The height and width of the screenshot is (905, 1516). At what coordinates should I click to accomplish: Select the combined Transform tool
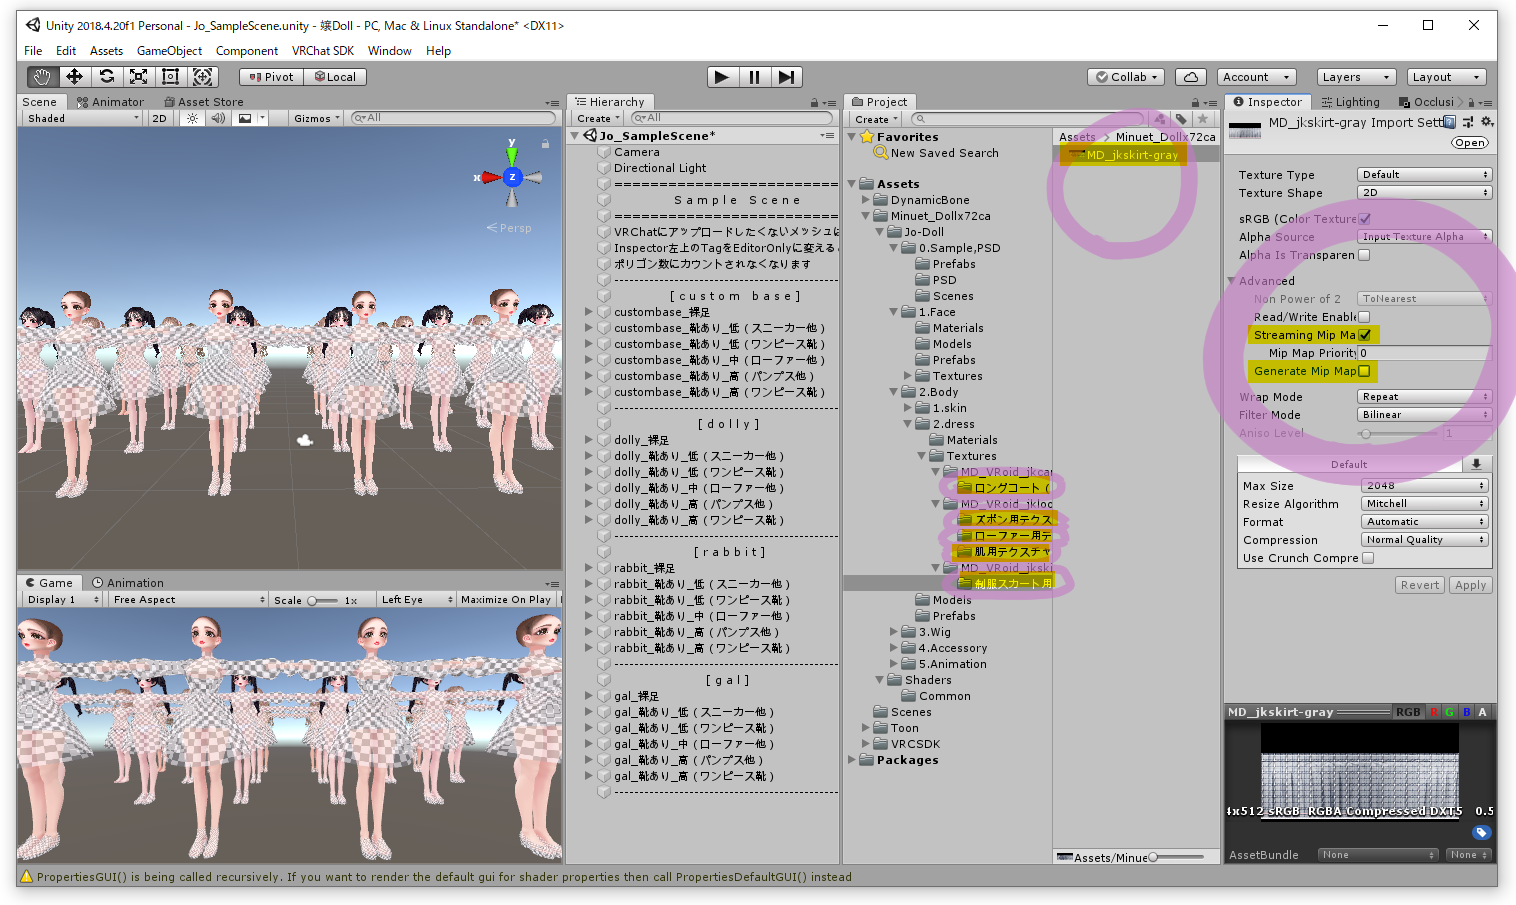202,77
